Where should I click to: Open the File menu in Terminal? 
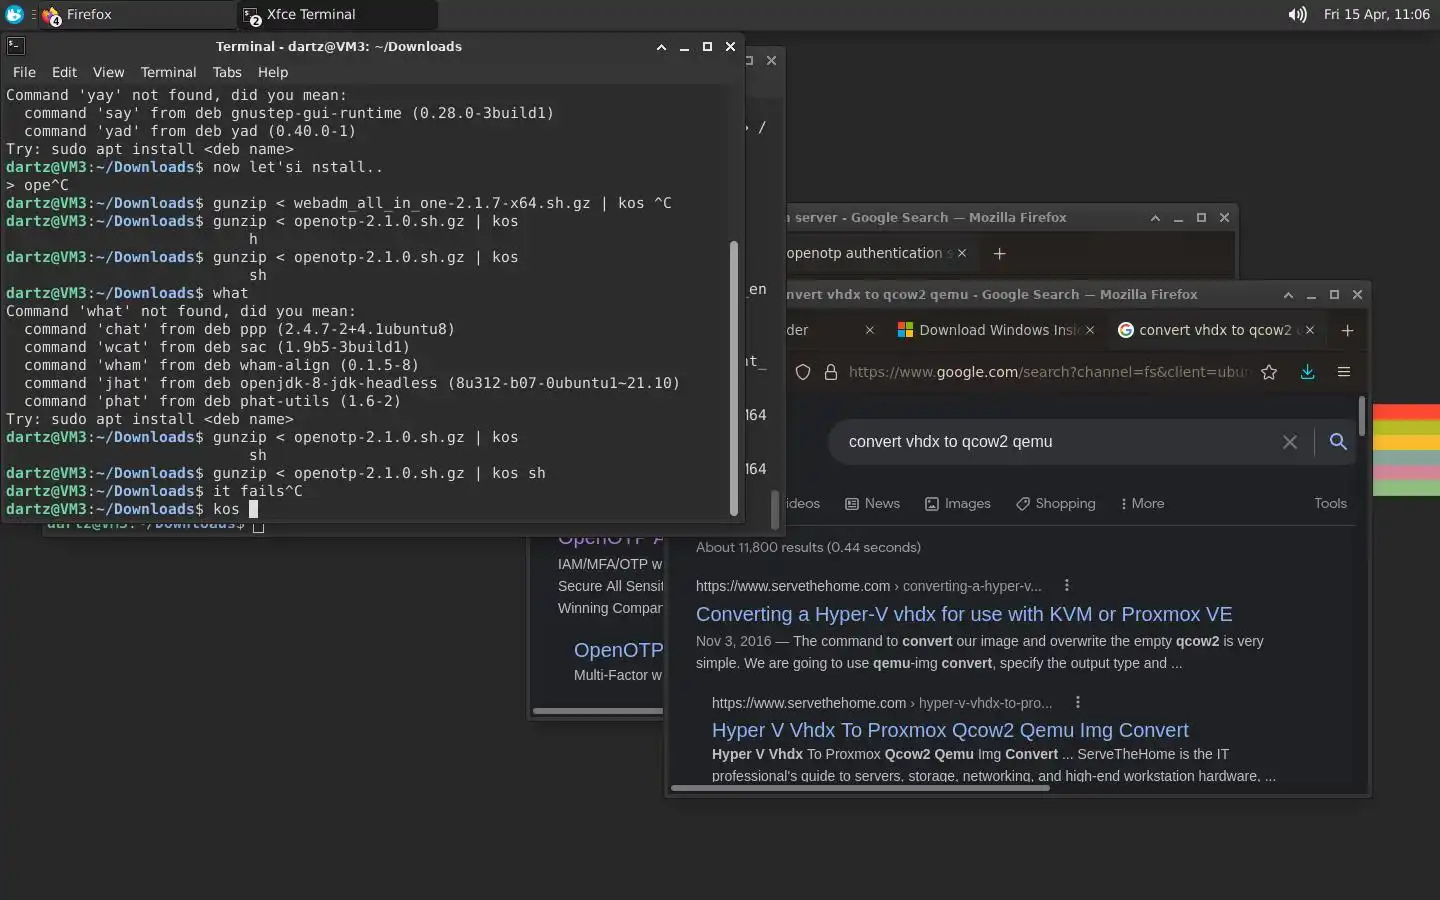24,72
